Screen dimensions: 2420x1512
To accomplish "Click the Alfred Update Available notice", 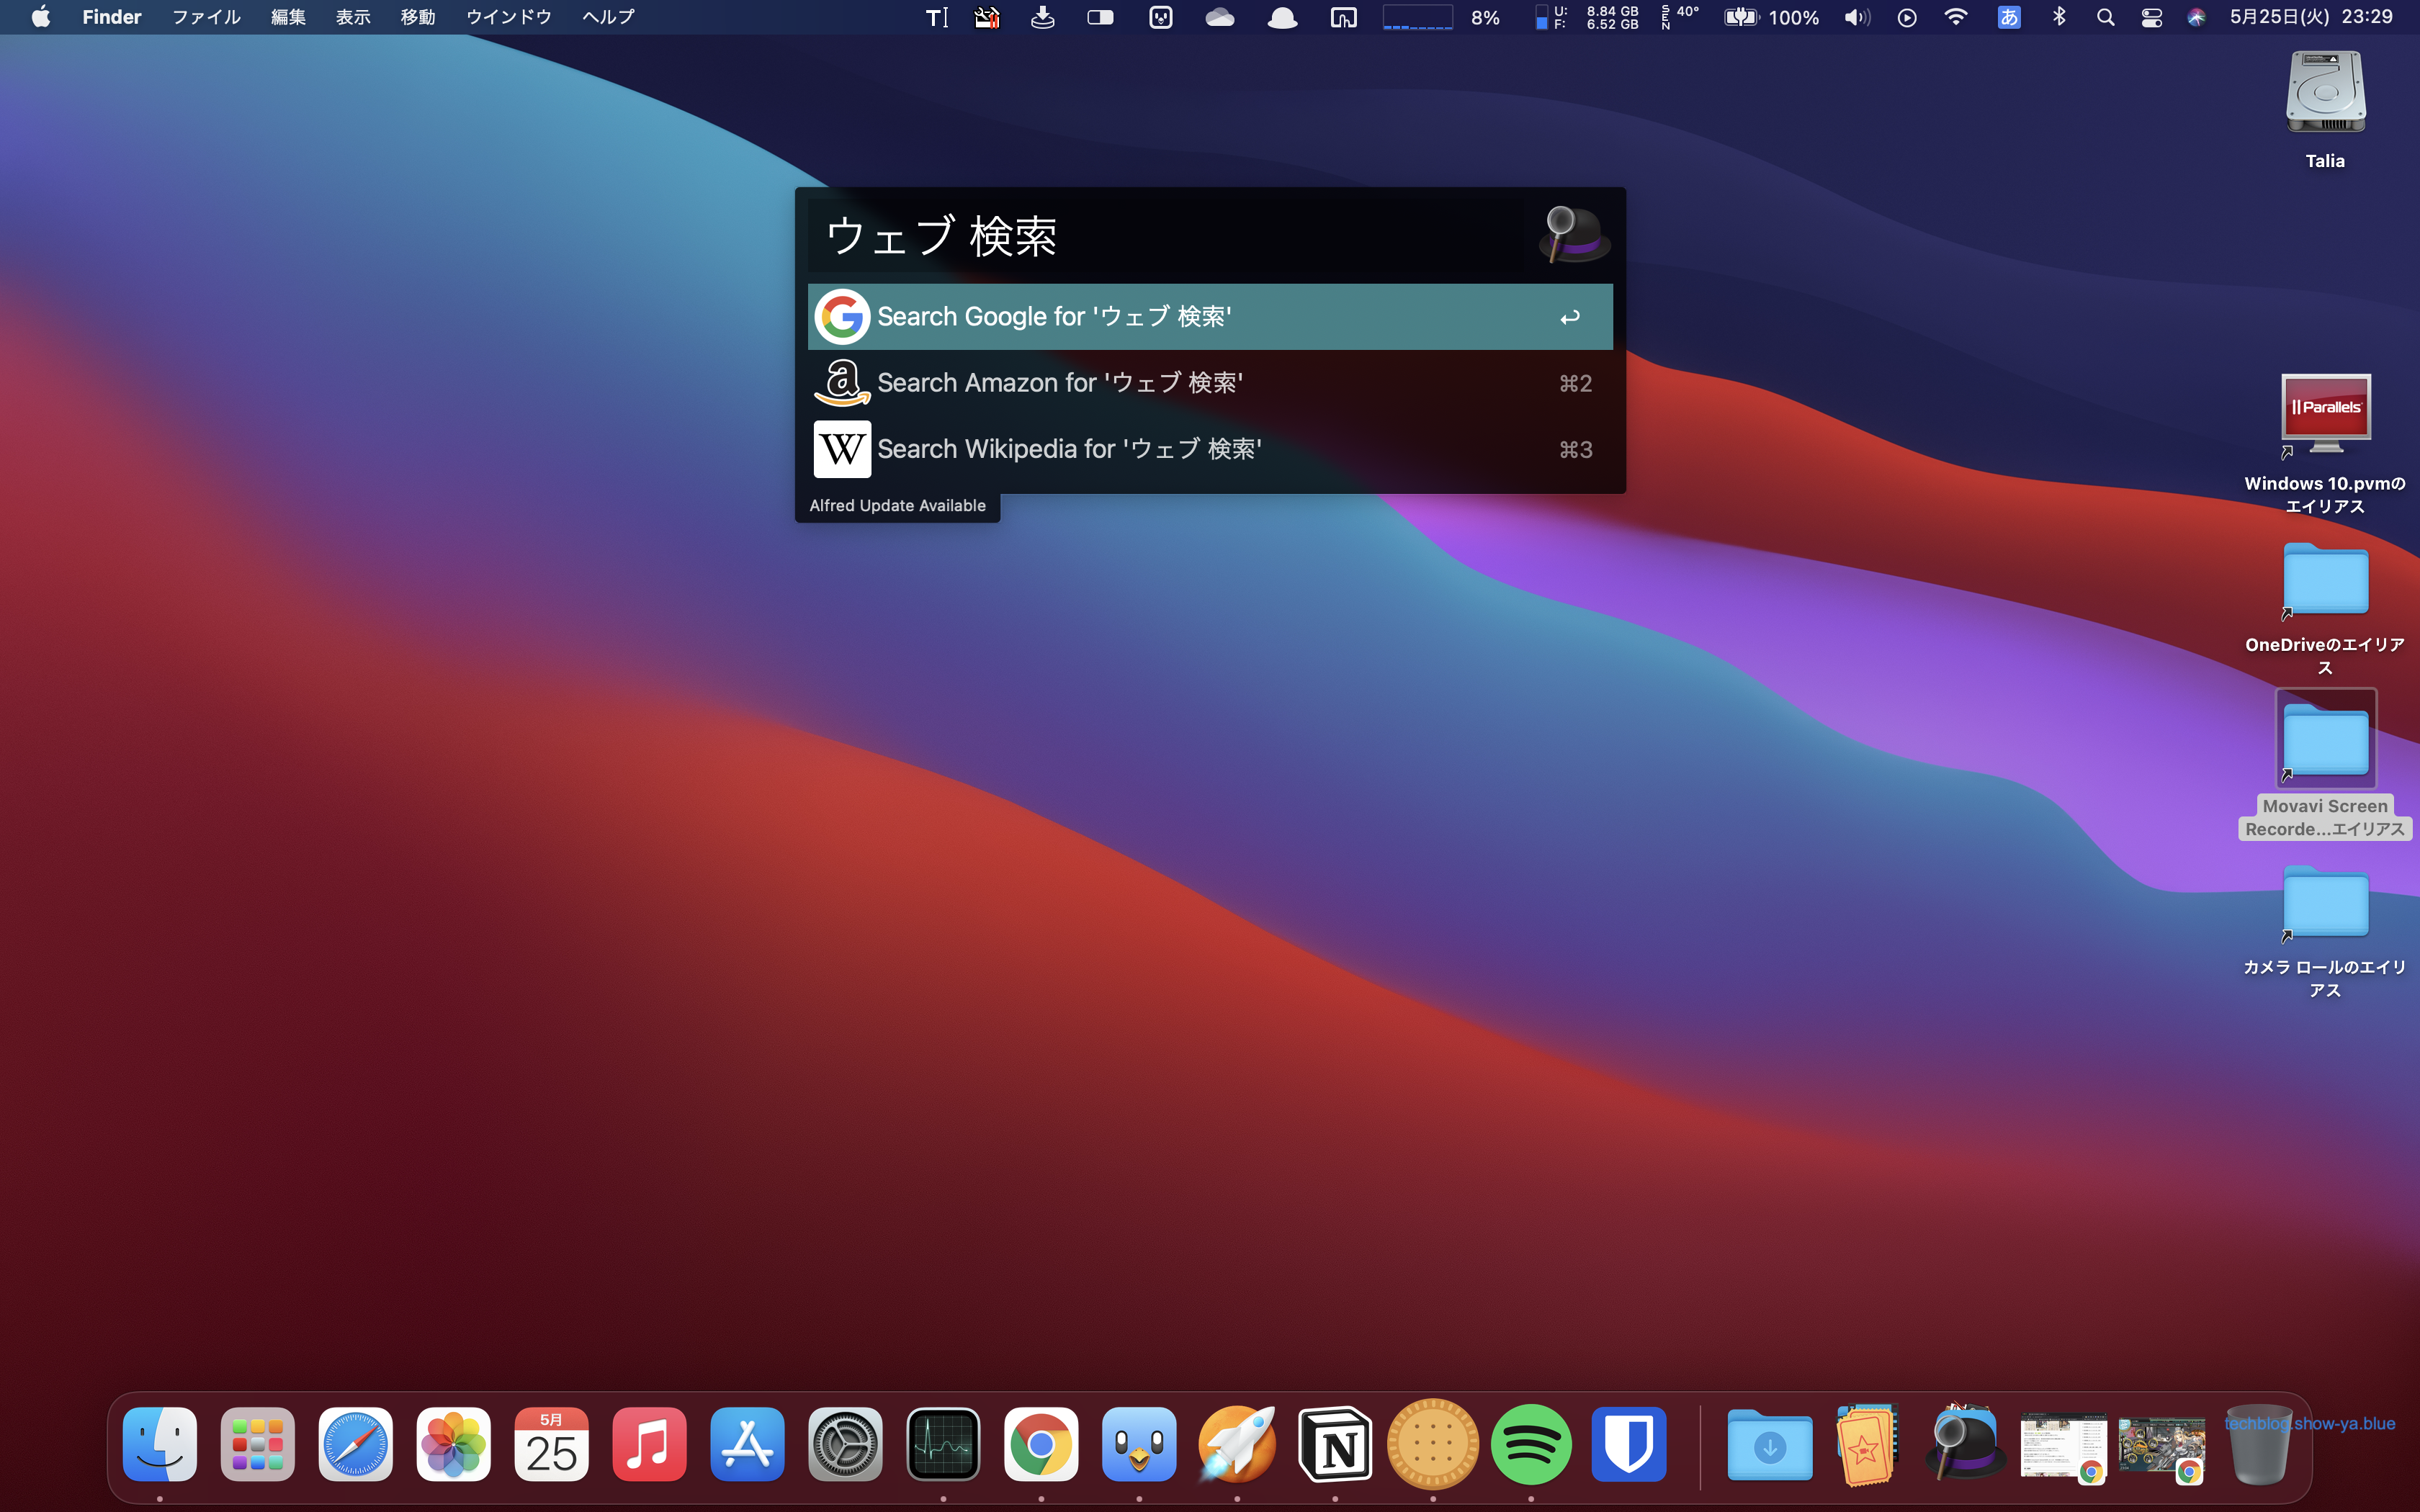I will (x=897, y=506).
